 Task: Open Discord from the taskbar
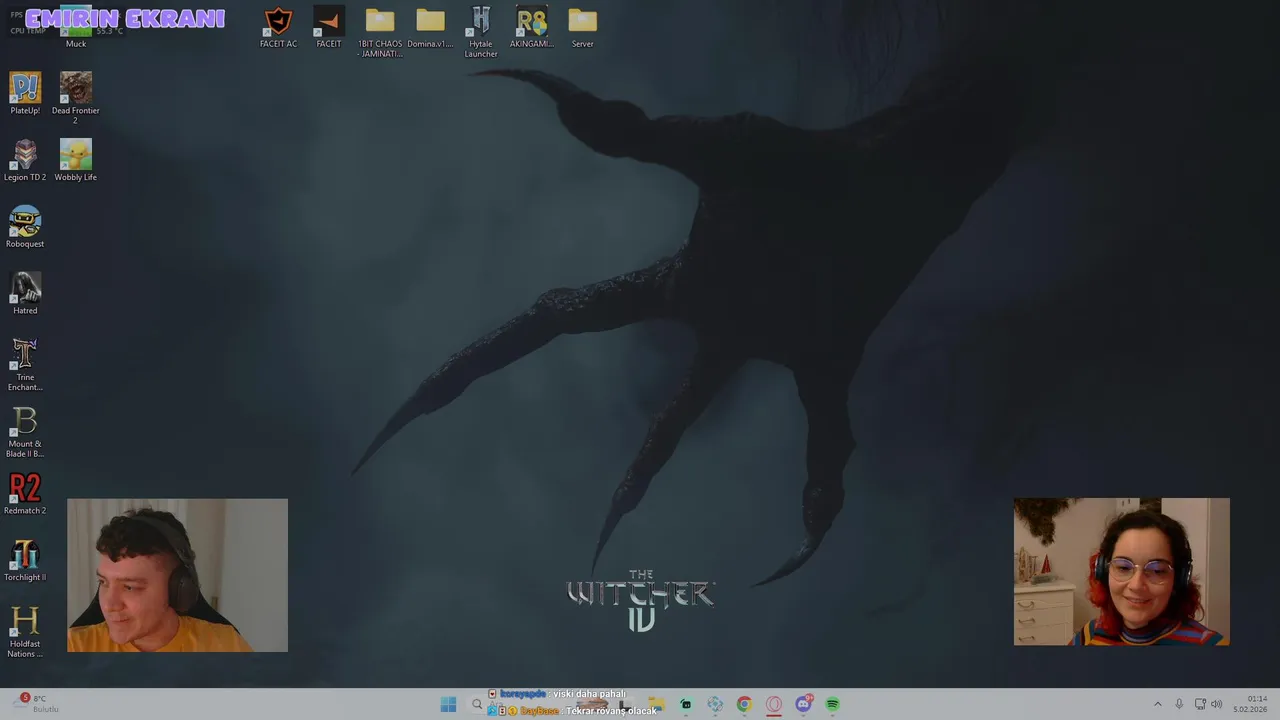pyautogui.click(x=803, y=705)
